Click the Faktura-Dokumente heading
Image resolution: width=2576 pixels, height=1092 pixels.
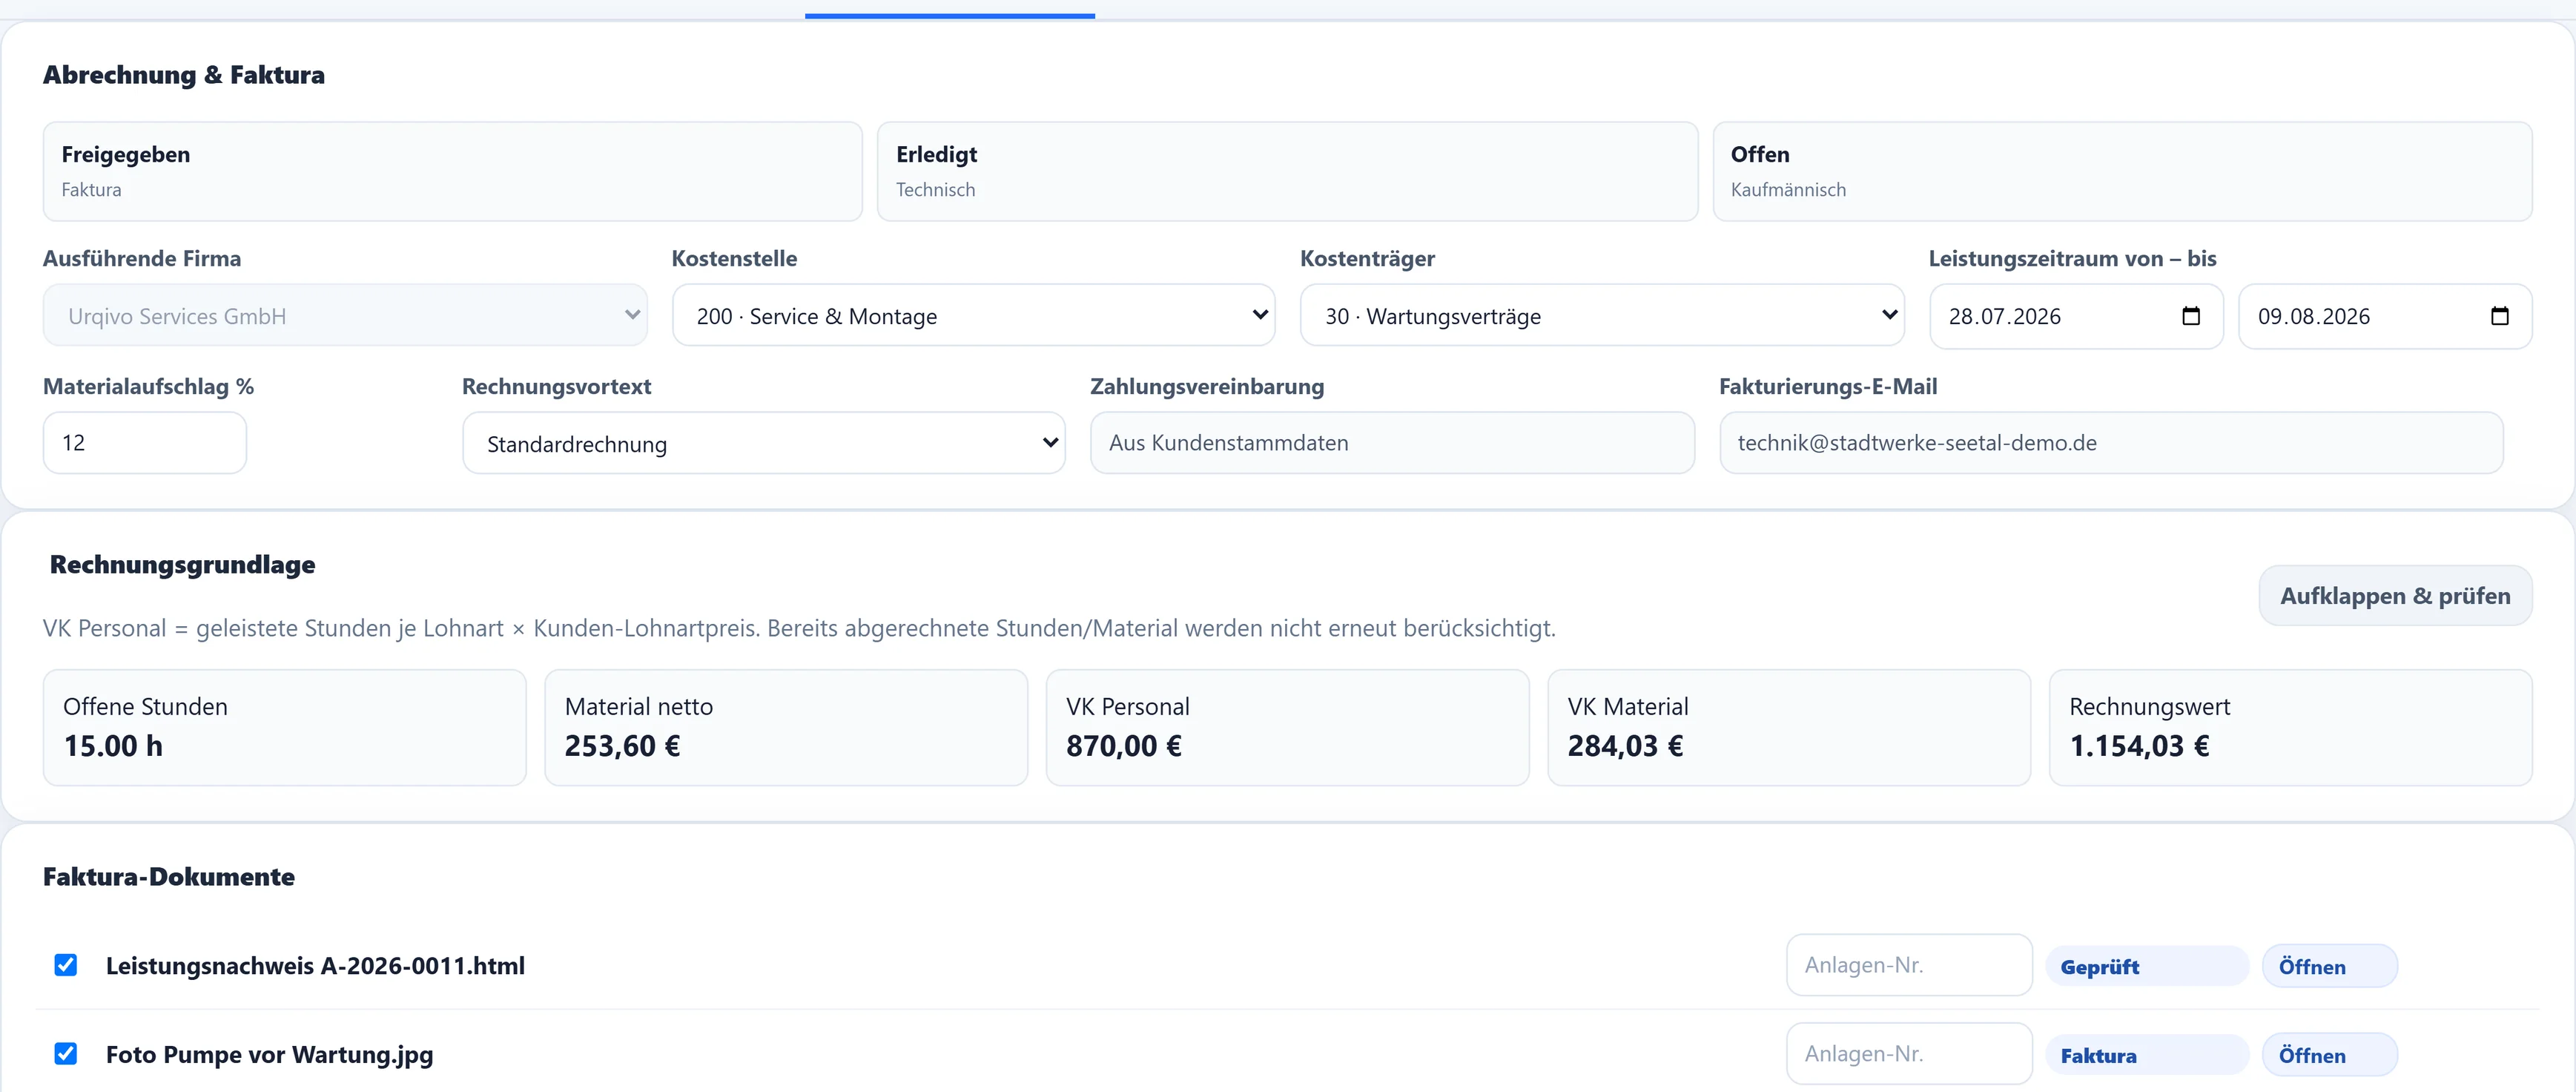pyautogui.click(x=169, y=877)
